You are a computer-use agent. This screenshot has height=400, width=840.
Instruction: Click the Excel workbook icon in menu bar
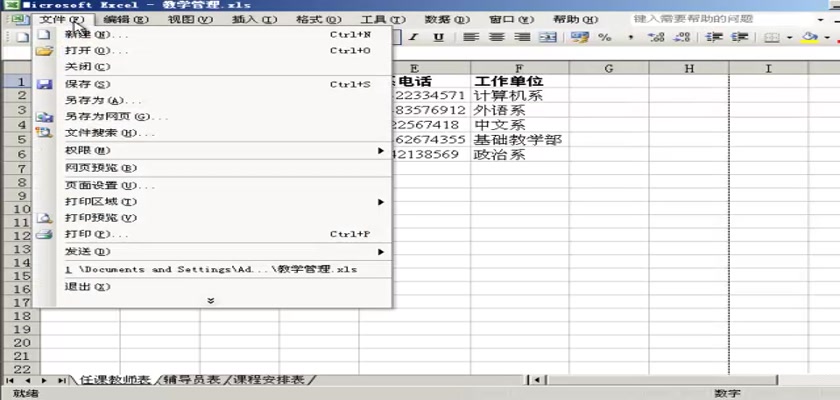pyautogui.click(x=18, y=19)
